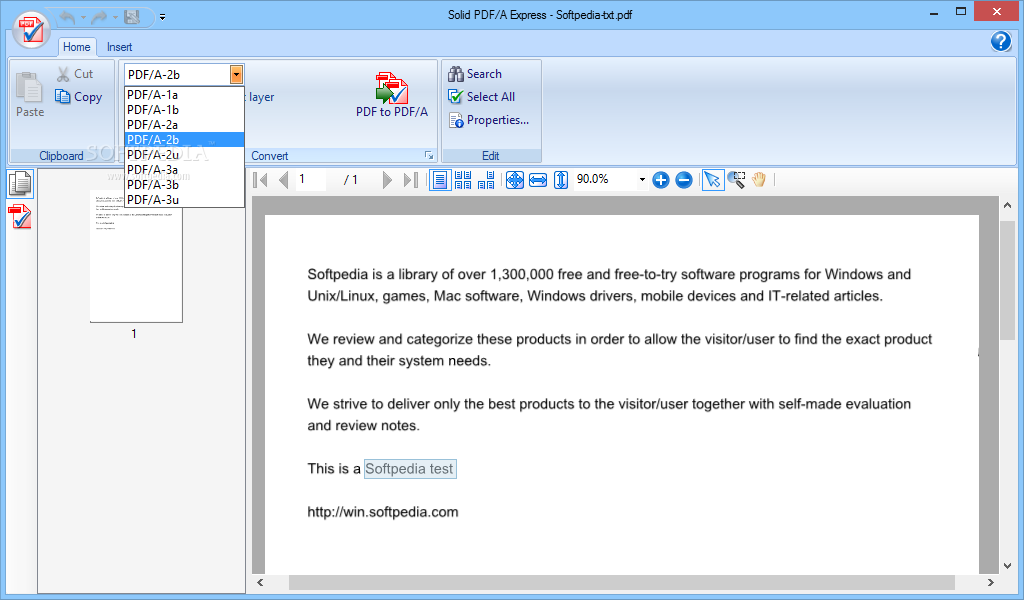Open document Properties dialog
The height and width of the screenshot is (600, 1024).
488,120
